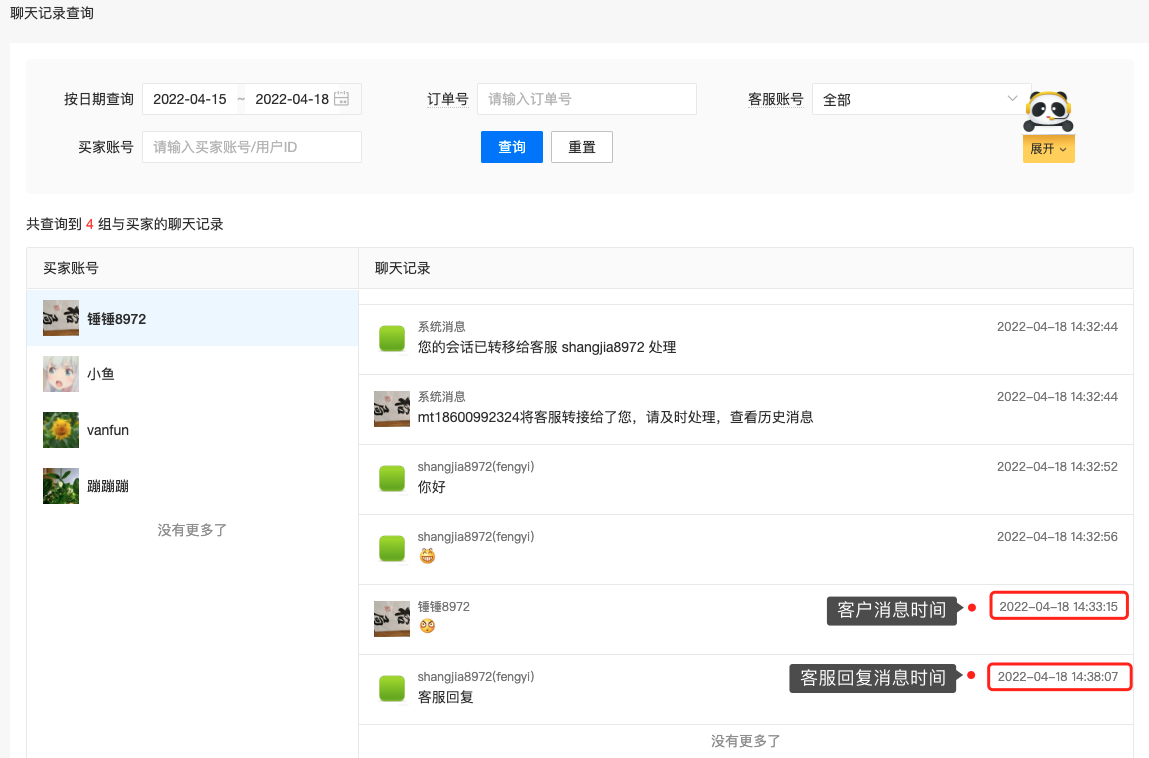1149x758 pixels.
Task: Select the vanfun sunflower avatar
Action: coord(61,430)
